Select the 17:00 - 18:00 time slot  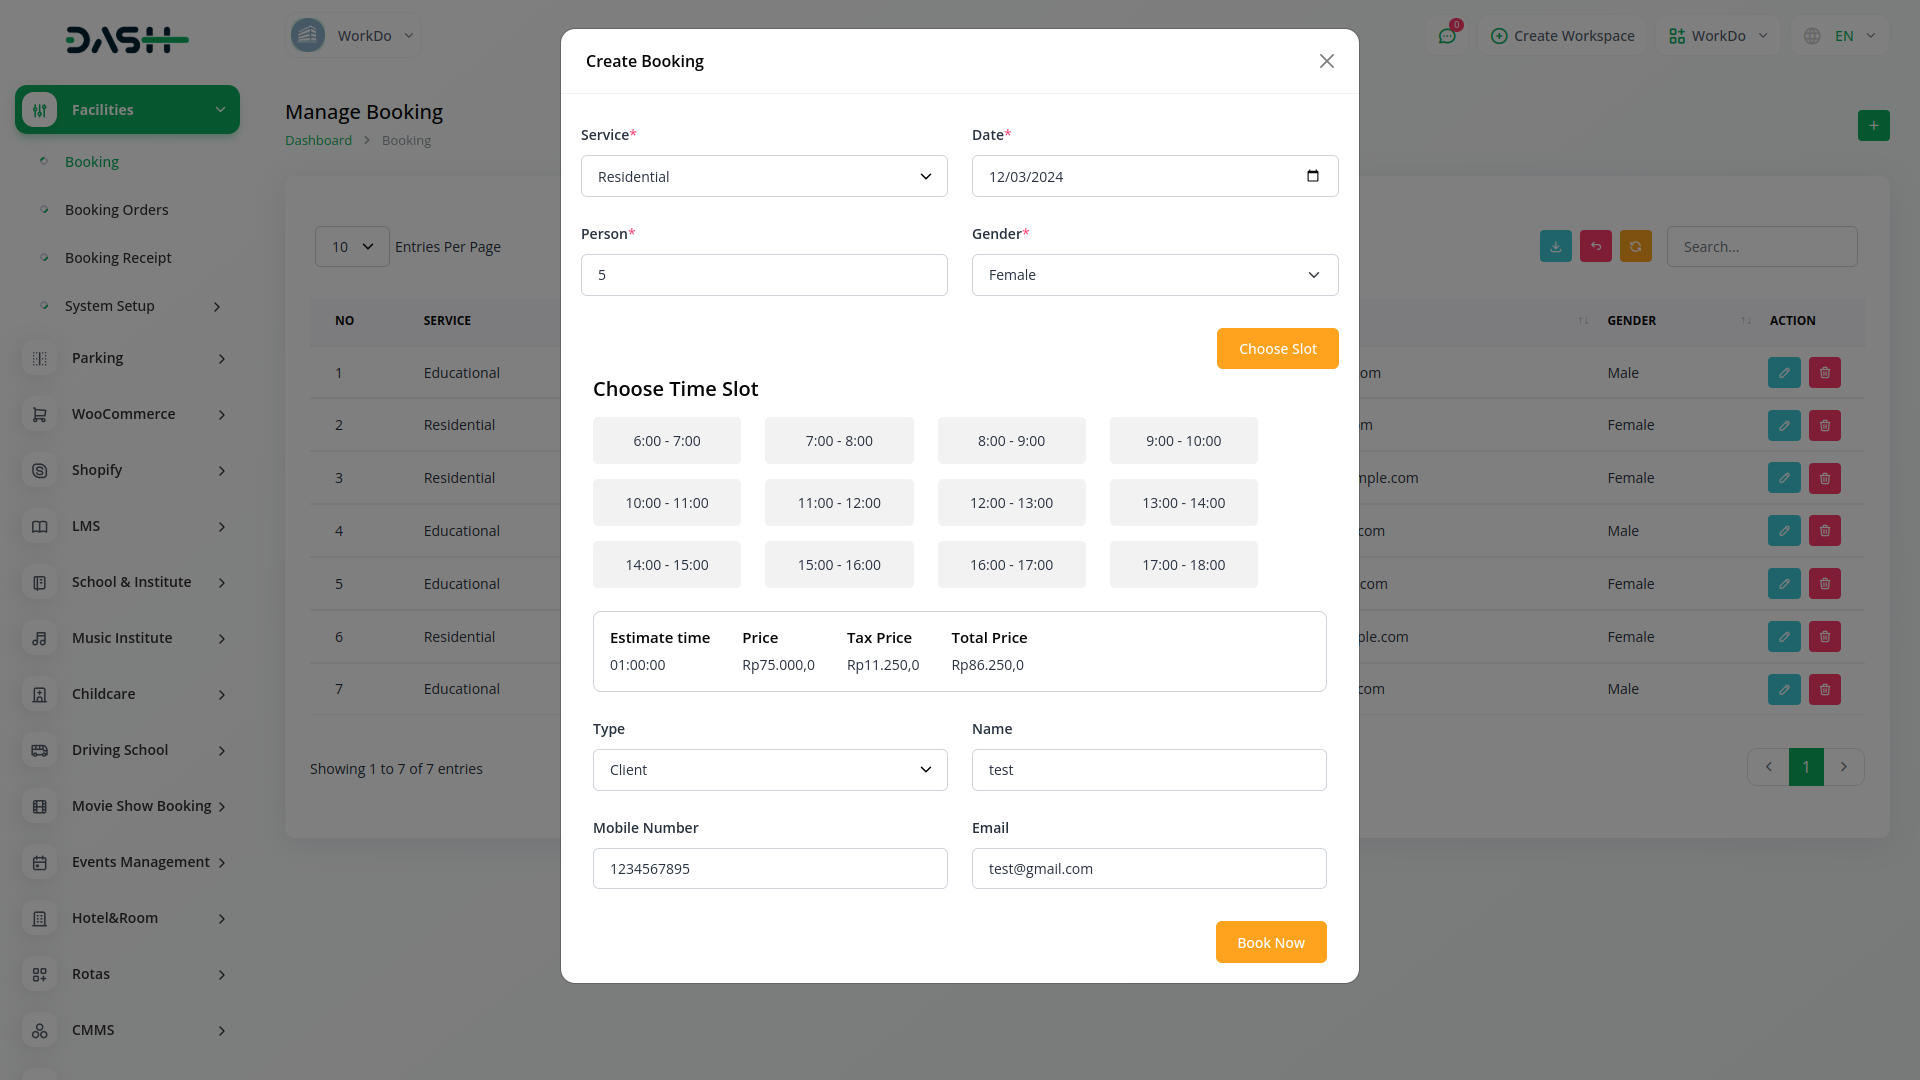coord(1183,565)
